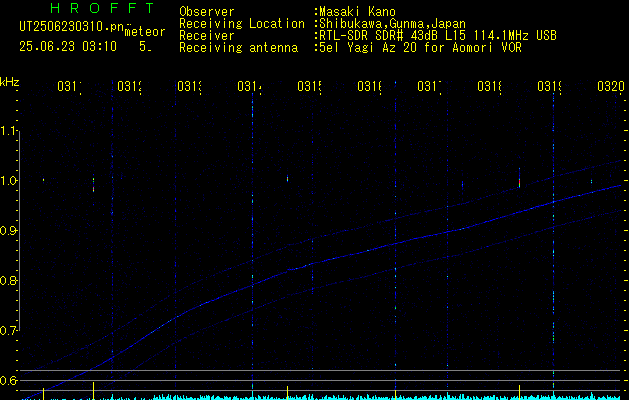
Task: Click the 'Receiving Location' label
Action: (242, 24)
